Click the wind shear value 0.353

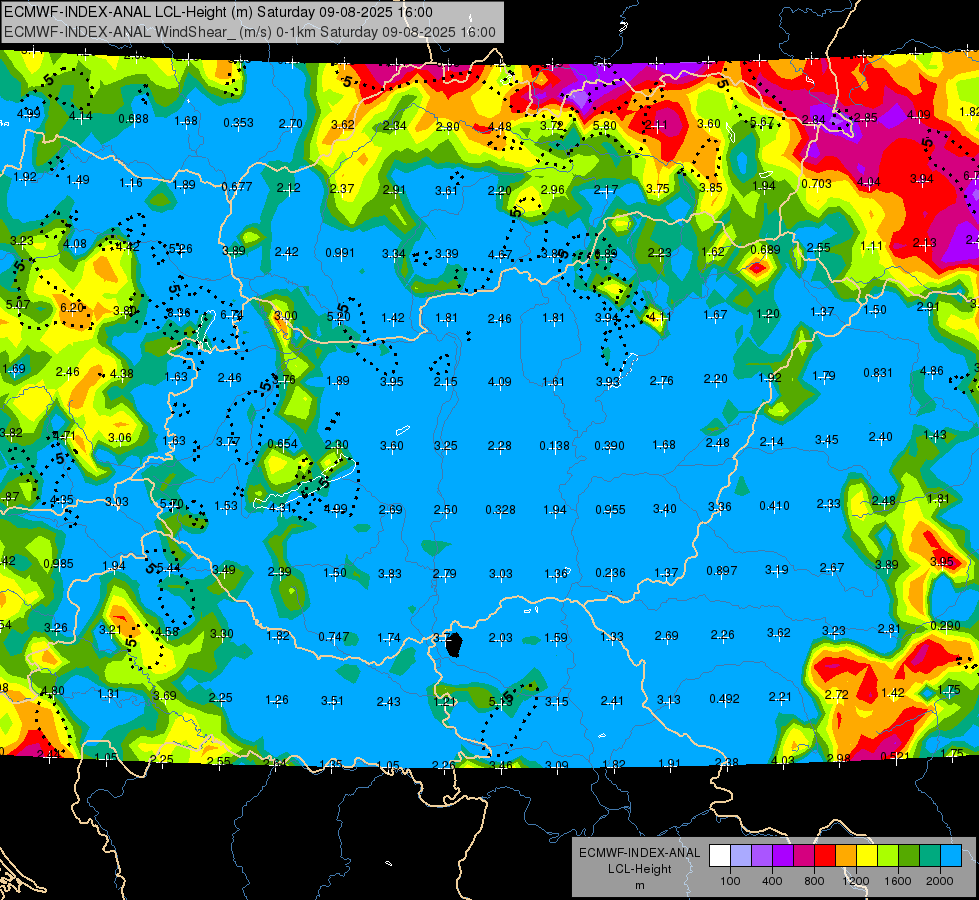click(x=239, y=122)
